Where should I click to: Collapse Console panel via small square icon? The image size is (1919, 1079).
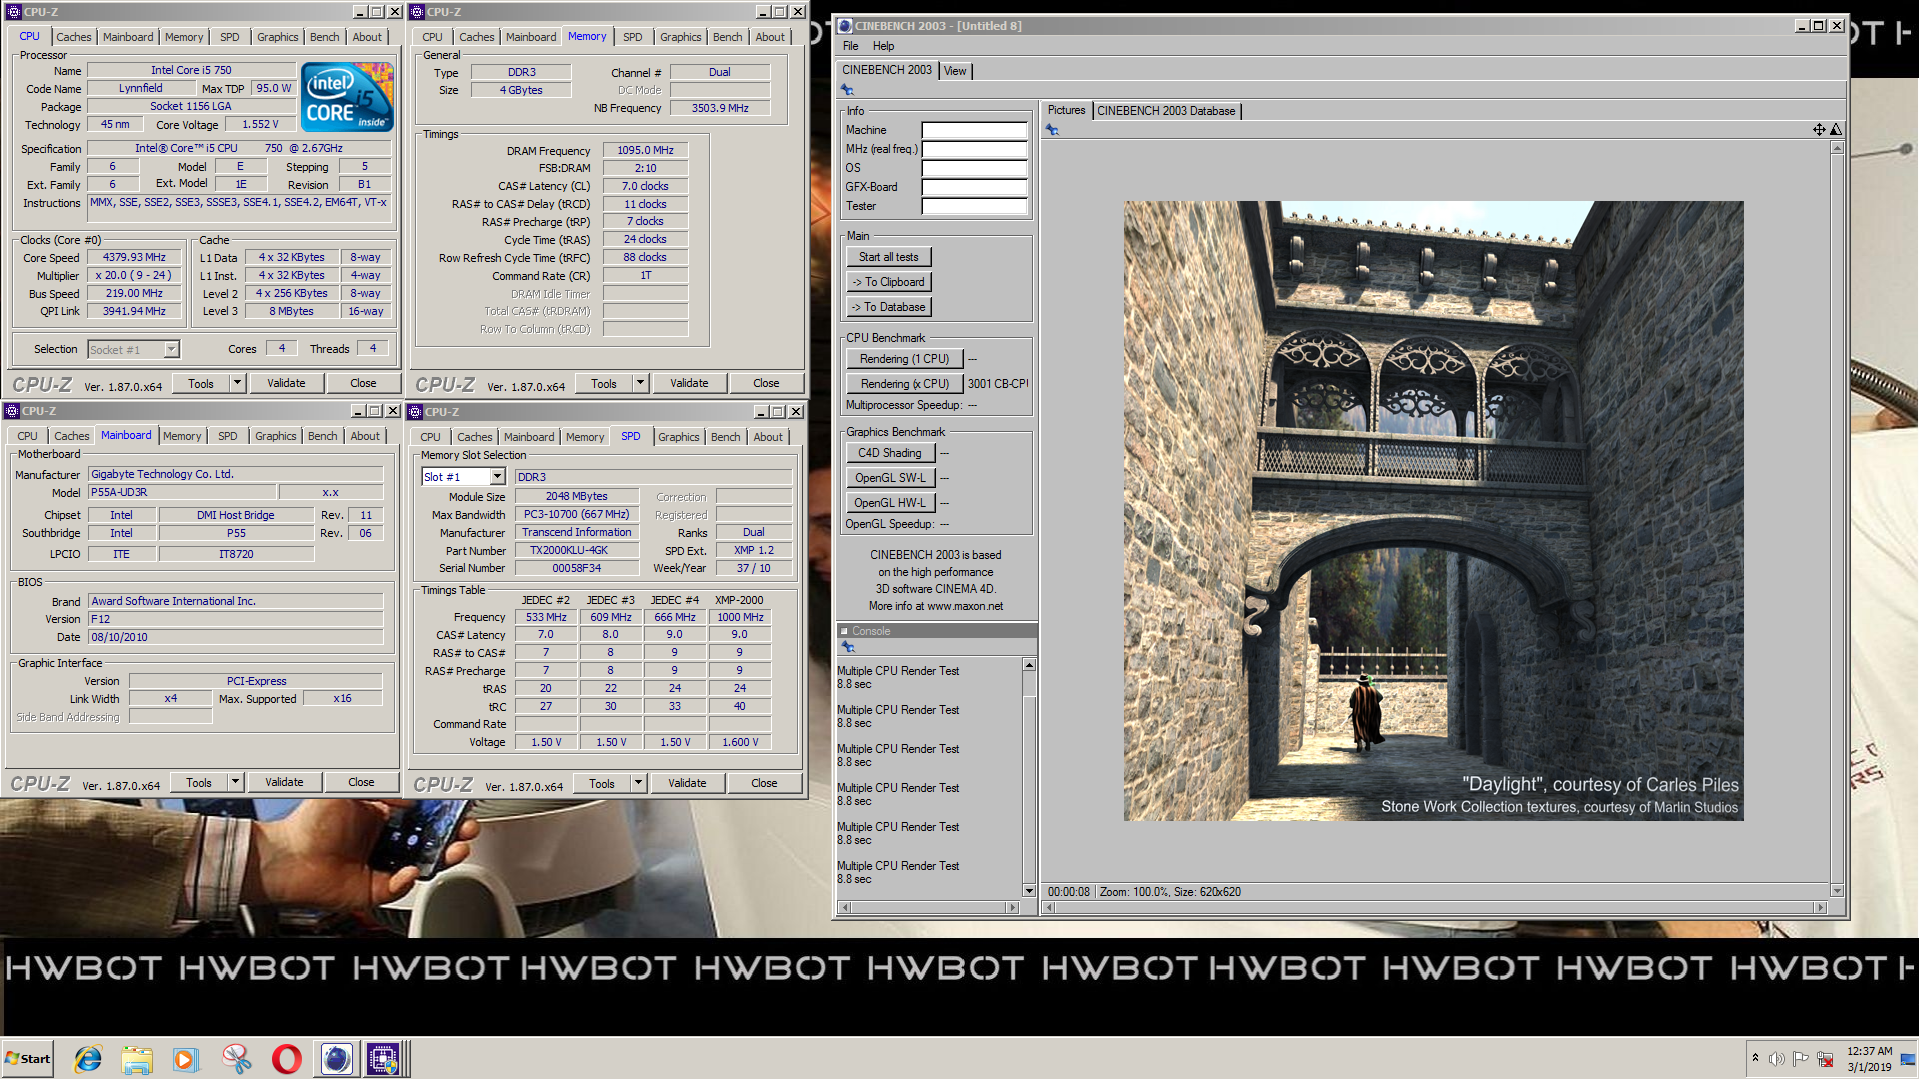coord(844,631)
